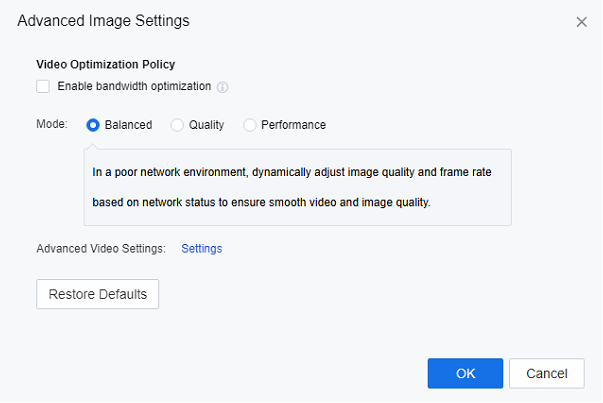Click the 'Advanced Video Settings:' label

[x=101, y=248]
